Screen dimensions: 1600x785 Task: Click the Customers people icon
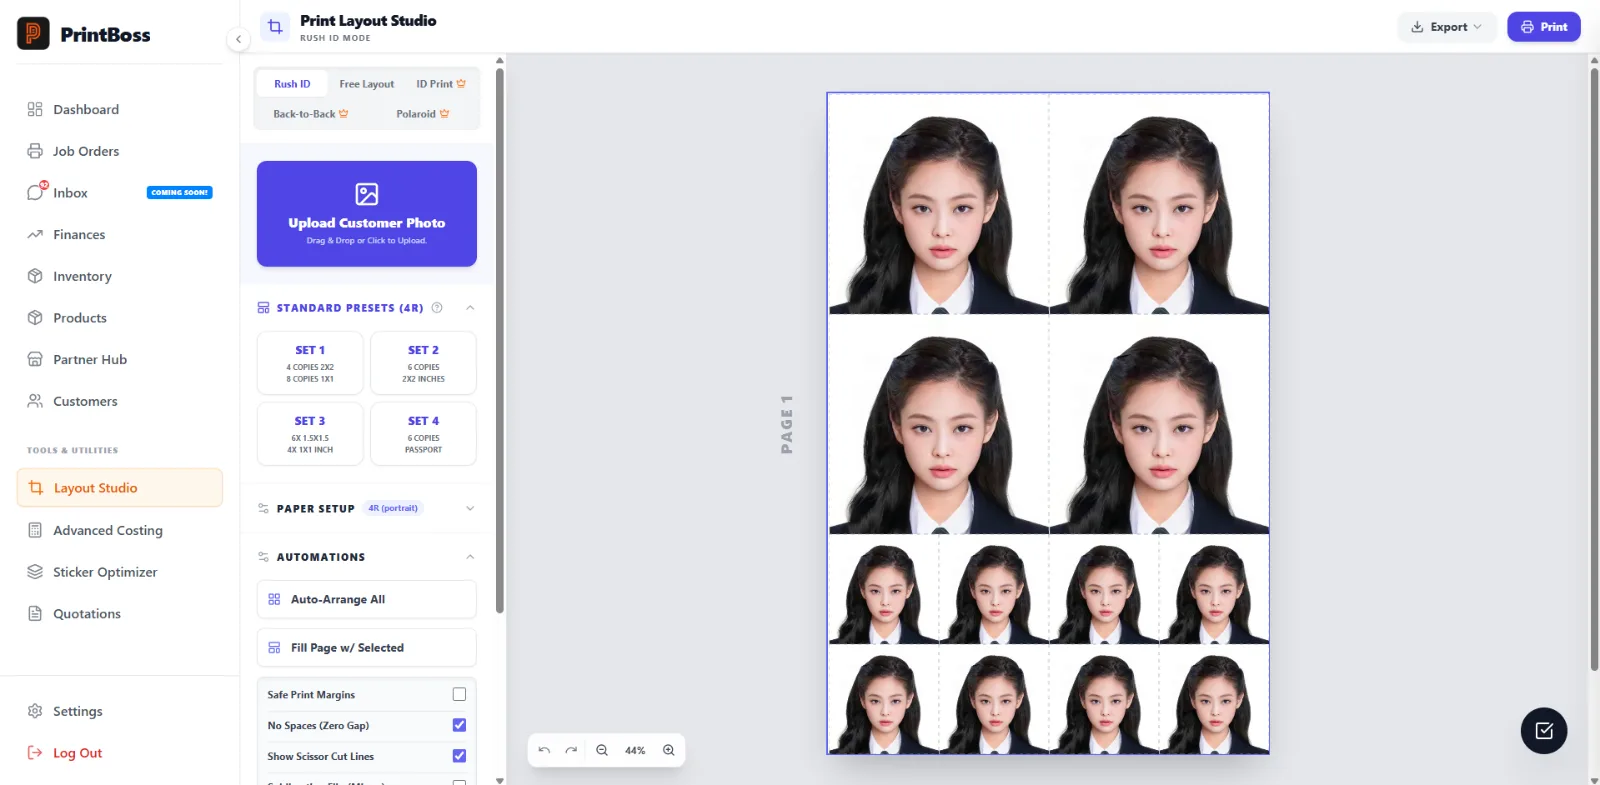pyautogui.click(x=35, y=401)
